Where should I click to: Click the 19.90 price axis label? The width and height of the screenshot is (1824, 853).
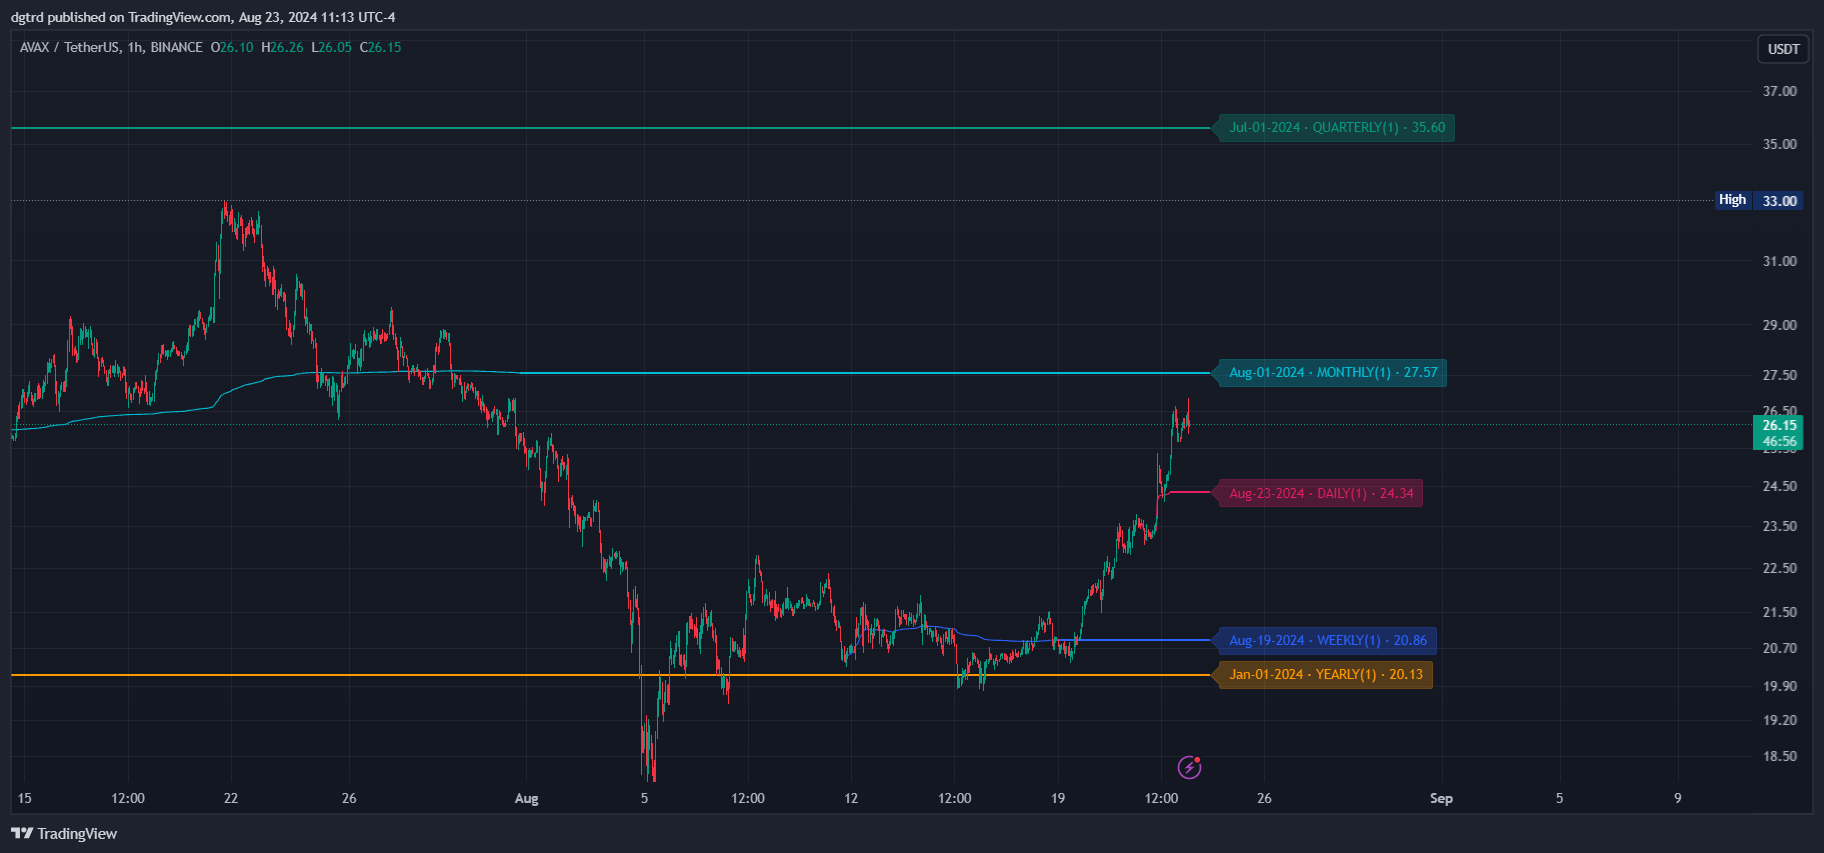coord(1780,686)
